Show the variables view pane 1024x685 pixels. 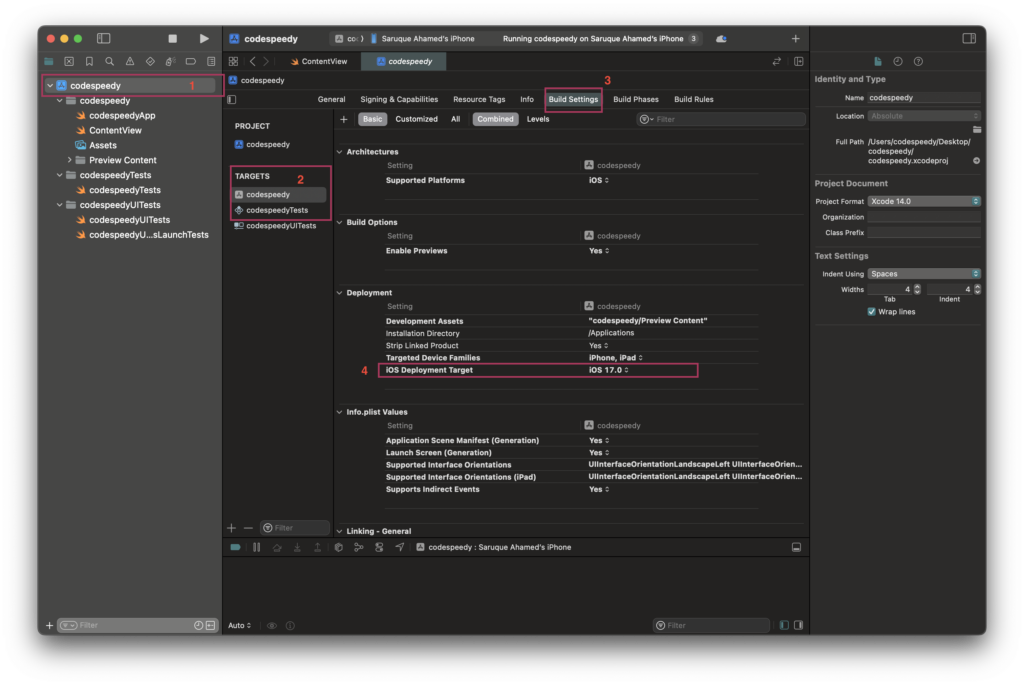(x=784, y=625)
